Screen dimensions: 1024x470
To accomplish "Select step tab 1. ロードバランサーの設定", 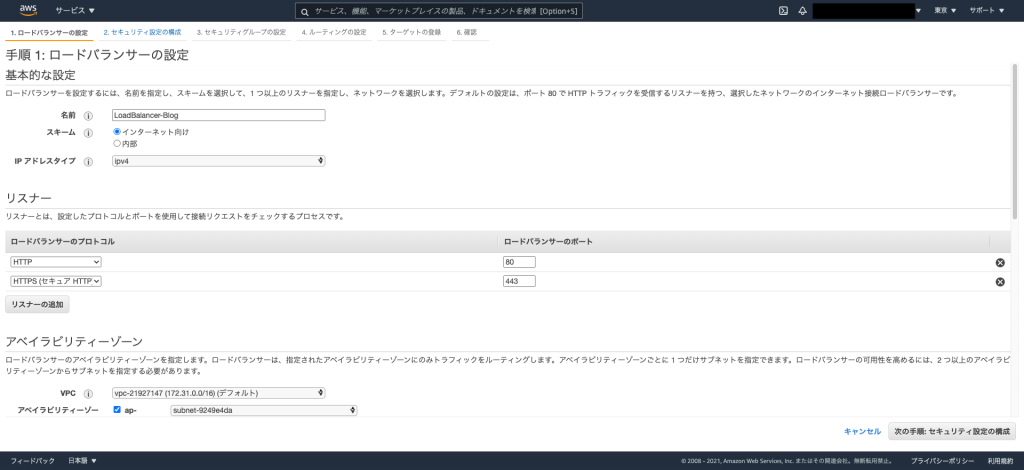I will tap(49, 32).
